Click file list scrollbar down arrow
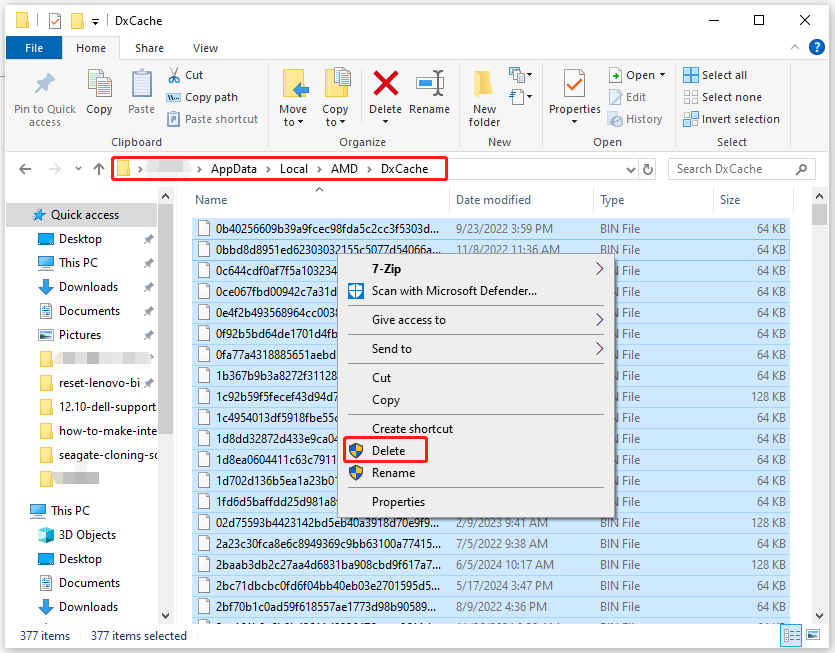Image resolution: width=835 pixels, height=653 pixels. point(819,616)
